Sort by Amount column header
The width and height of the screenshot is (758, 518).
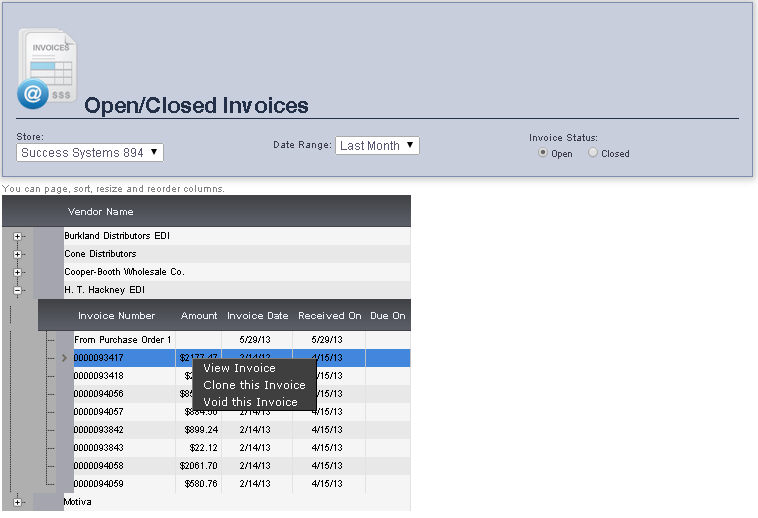point(198,316)
